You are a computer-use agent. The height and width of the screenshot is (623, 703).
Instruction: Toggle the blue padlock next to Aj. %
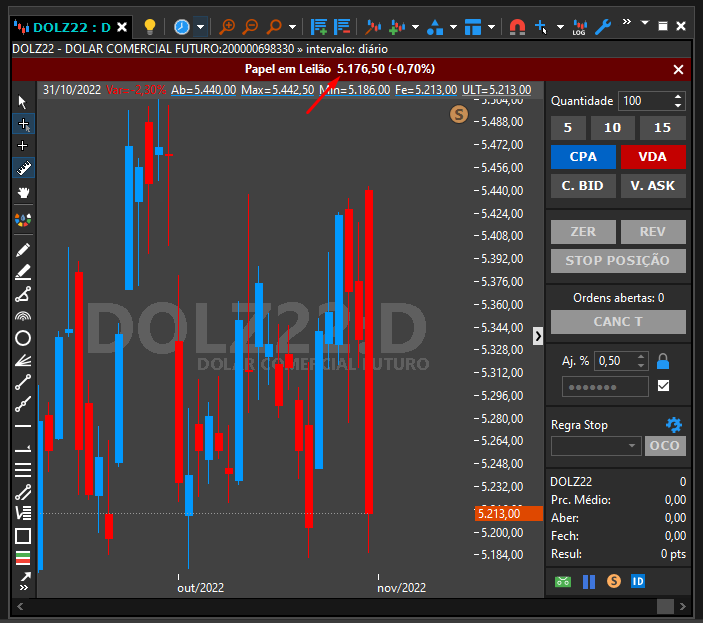[663, 361]
